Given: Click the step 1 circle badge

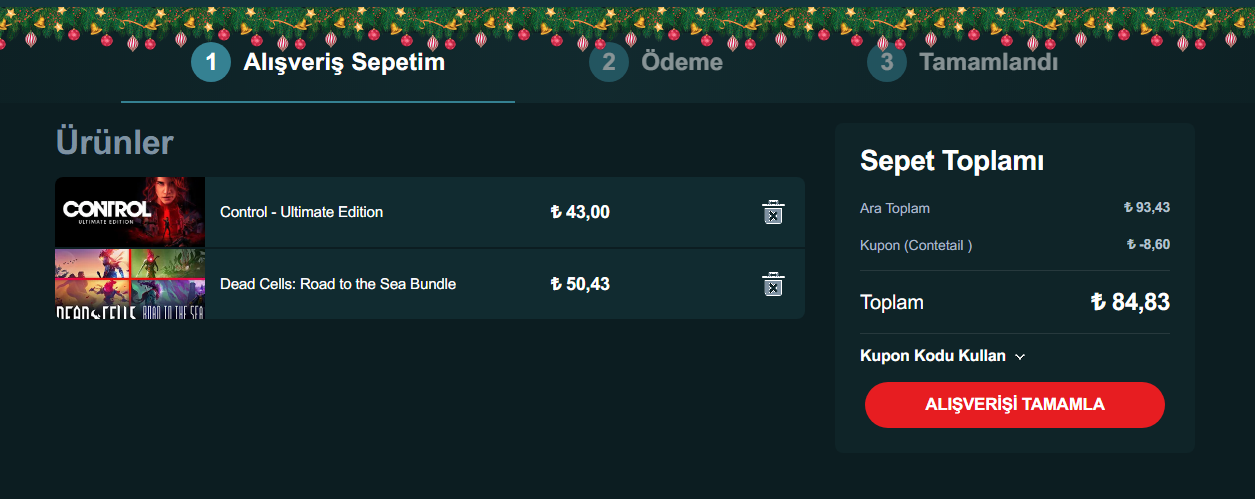Looking at the screenshot, I should click(x=210, y=63).
